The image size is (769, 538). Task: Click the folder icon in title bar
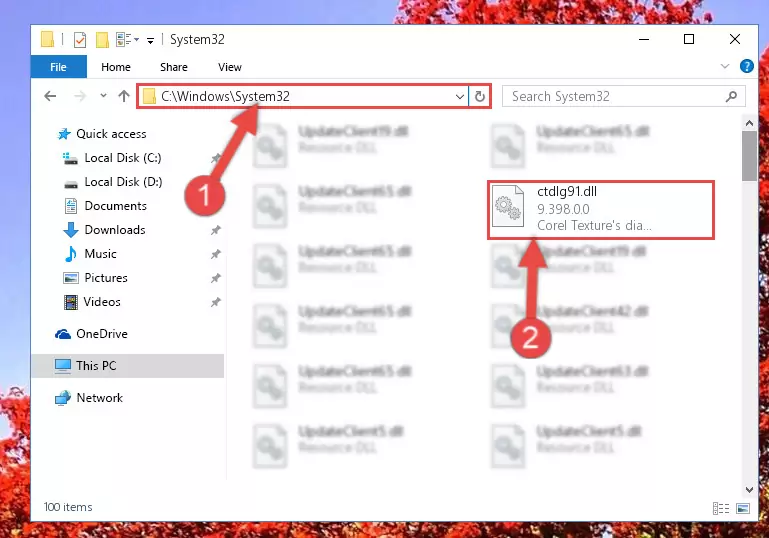[x=48, y=39]
